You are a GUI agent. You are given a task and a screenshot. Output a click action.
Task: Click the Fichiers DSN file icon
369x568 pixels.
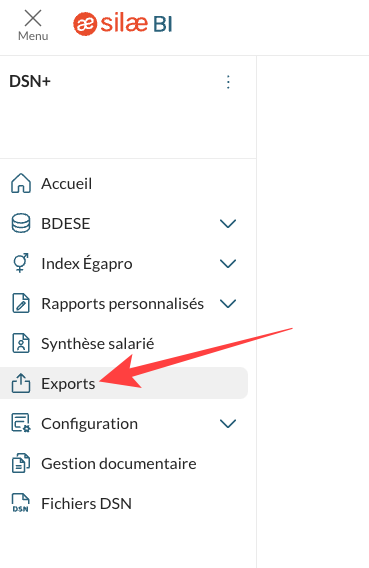(x=21, y=503)
